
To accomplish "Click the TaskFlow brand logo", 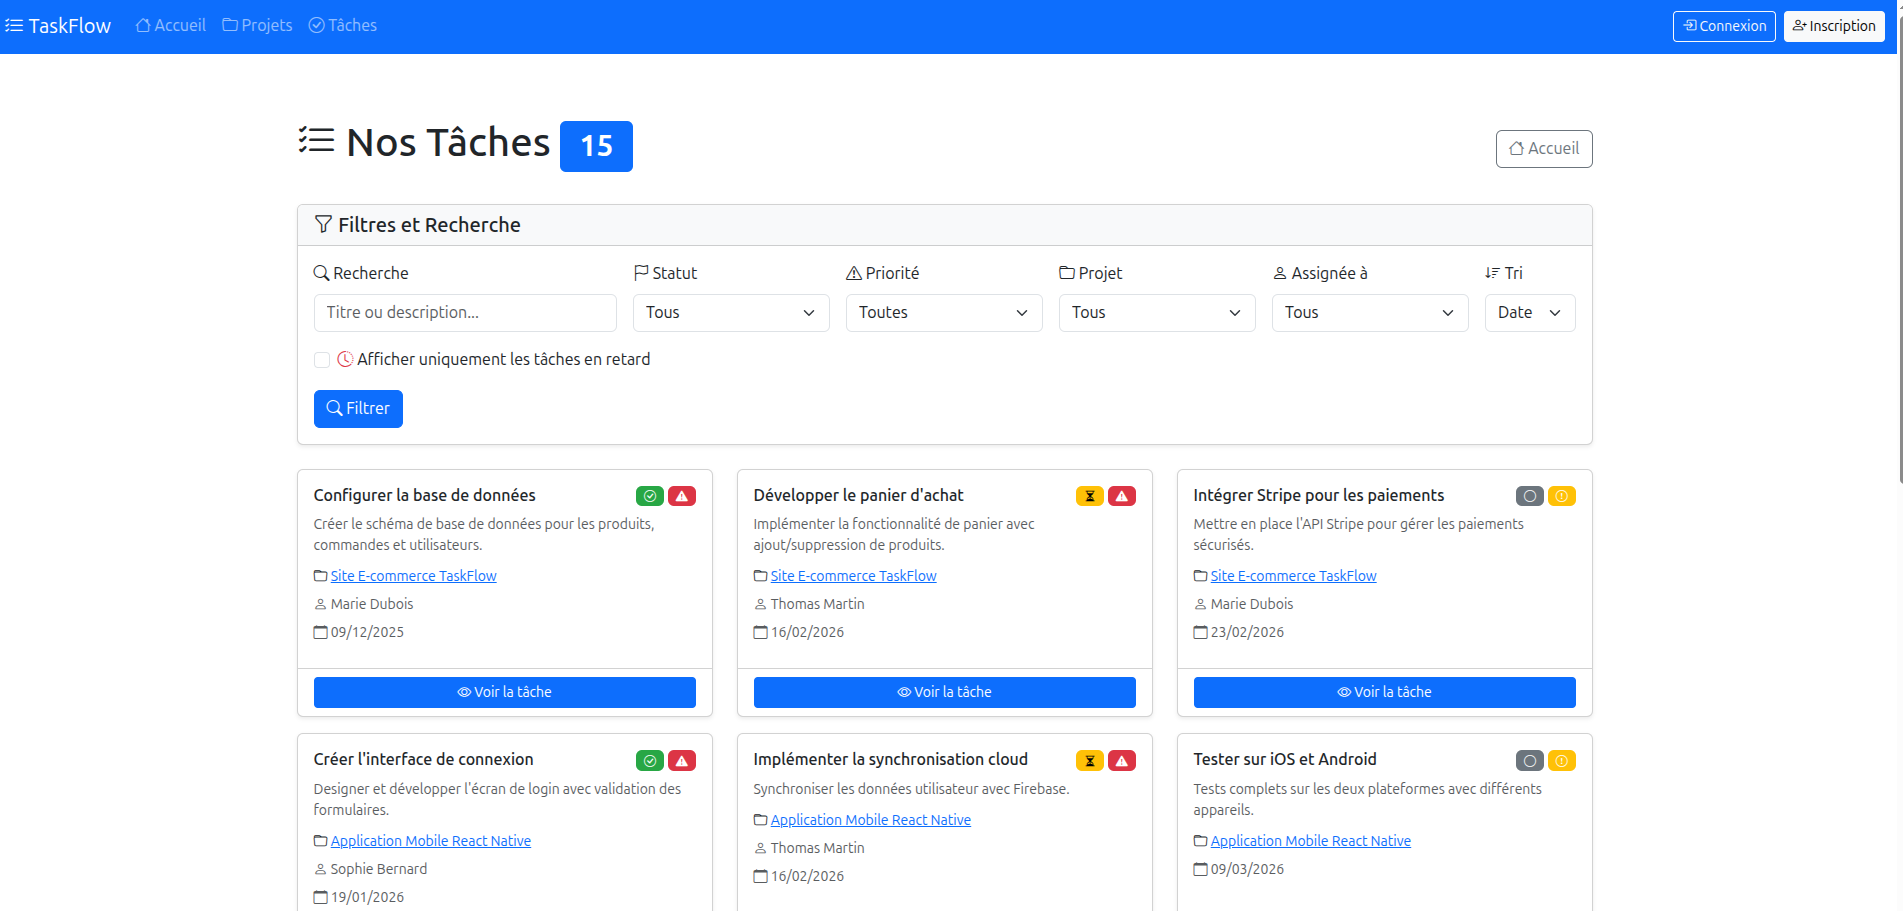I will 58,26.
